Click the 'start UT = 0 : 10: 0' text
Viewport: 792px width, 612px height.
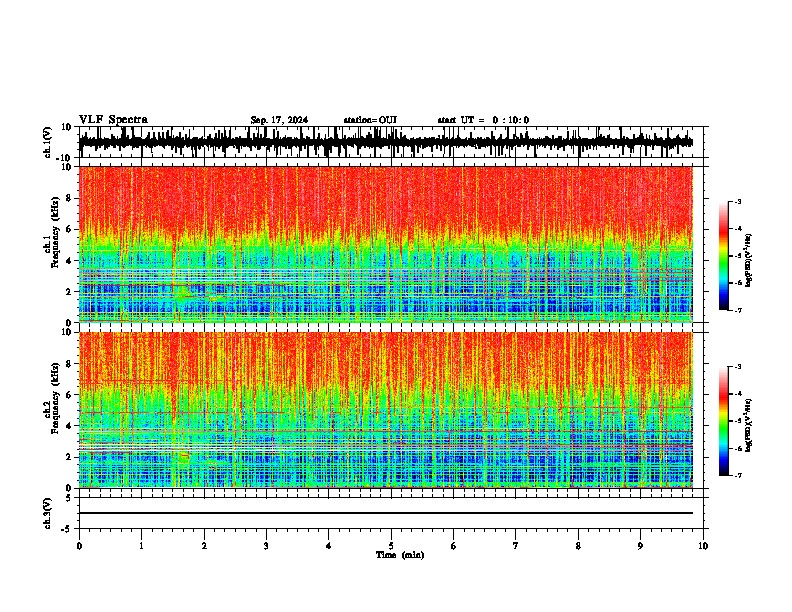click(x=483, y=120)
